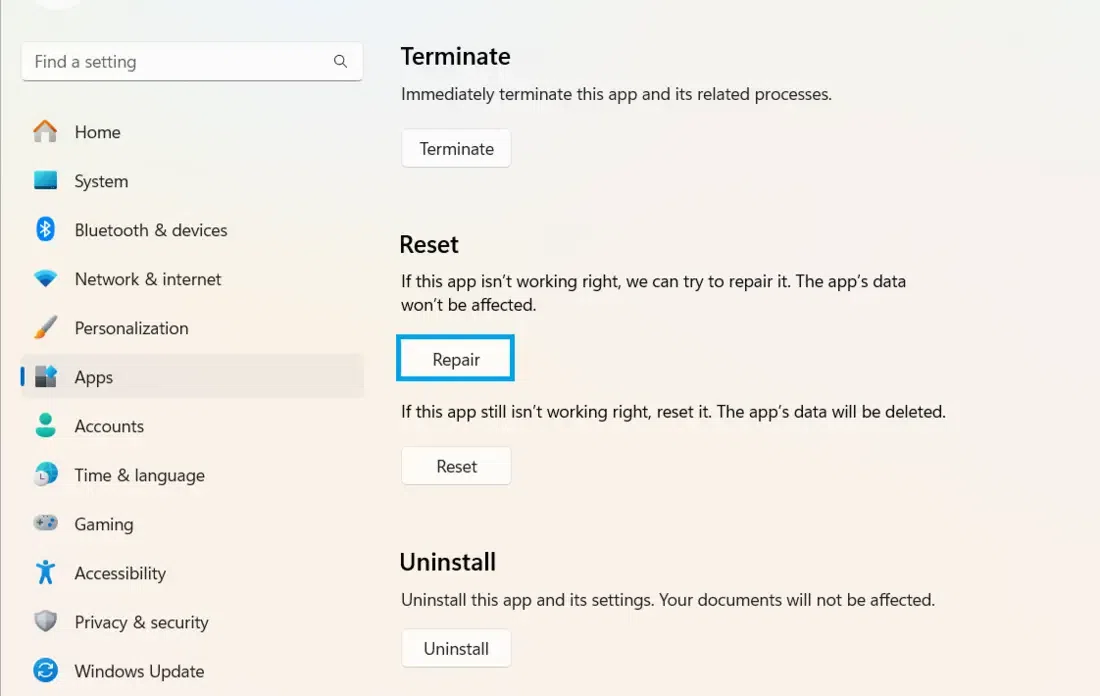Screen dimensions: 1100x696
Task: Click the Repair button
Action: (x=456, y=360)
